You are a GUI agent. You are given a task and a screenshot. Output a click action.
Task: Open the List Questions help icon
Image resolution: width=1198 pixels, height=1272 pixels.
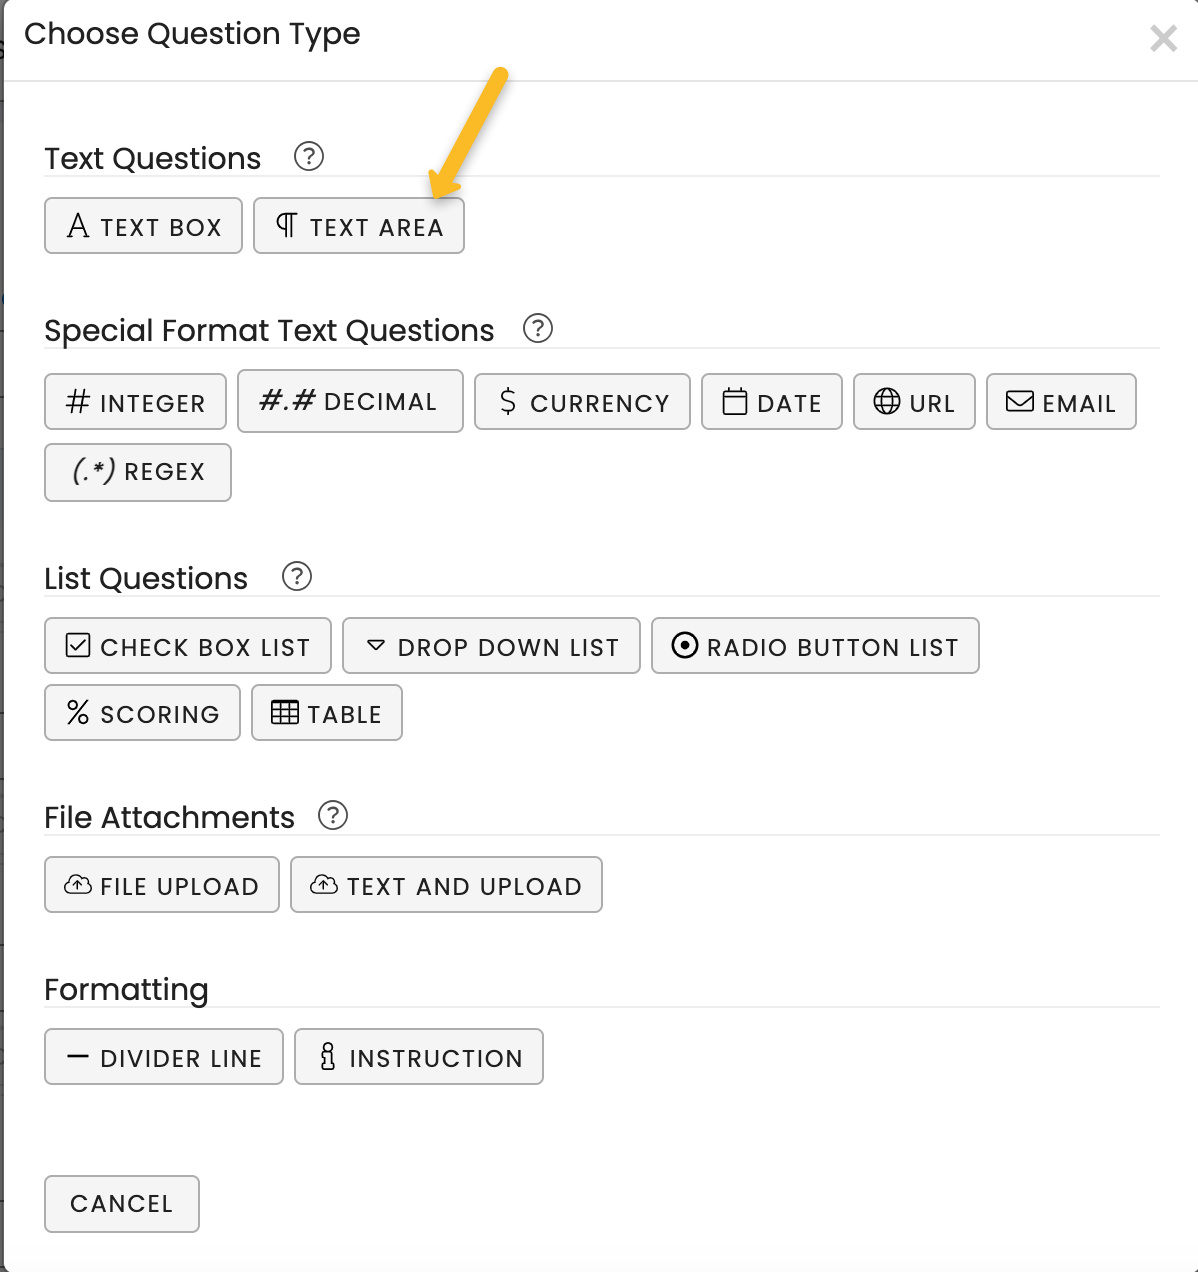(295, 576)
